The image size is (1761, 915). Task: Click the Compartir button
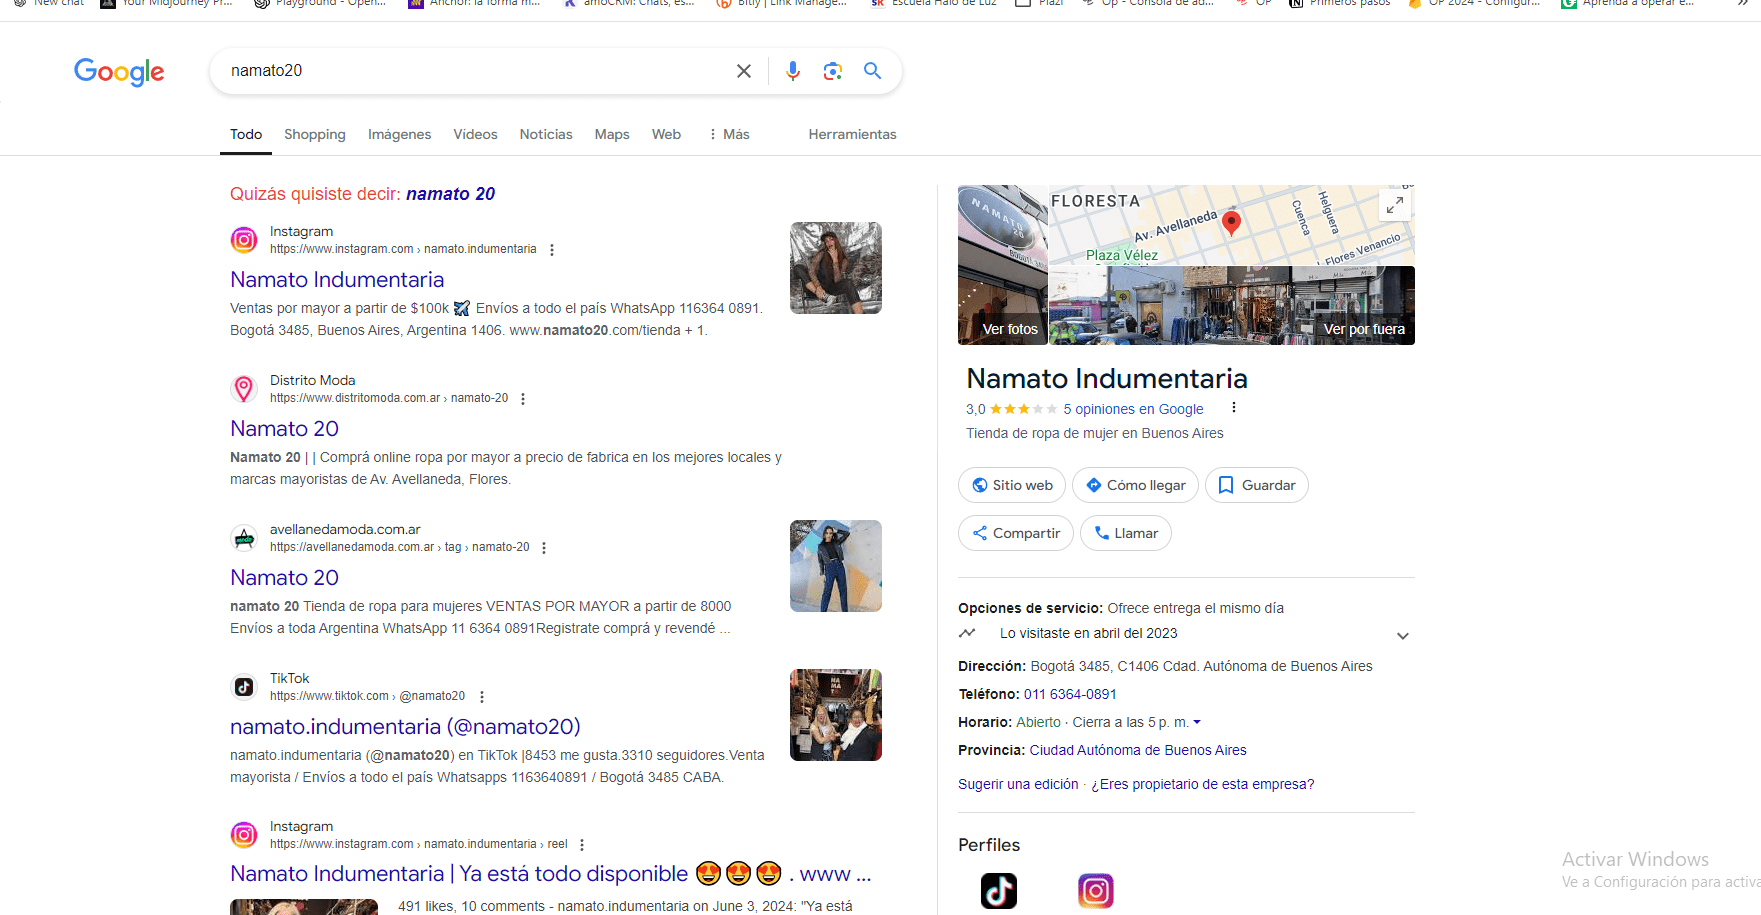click(1016, 533)
